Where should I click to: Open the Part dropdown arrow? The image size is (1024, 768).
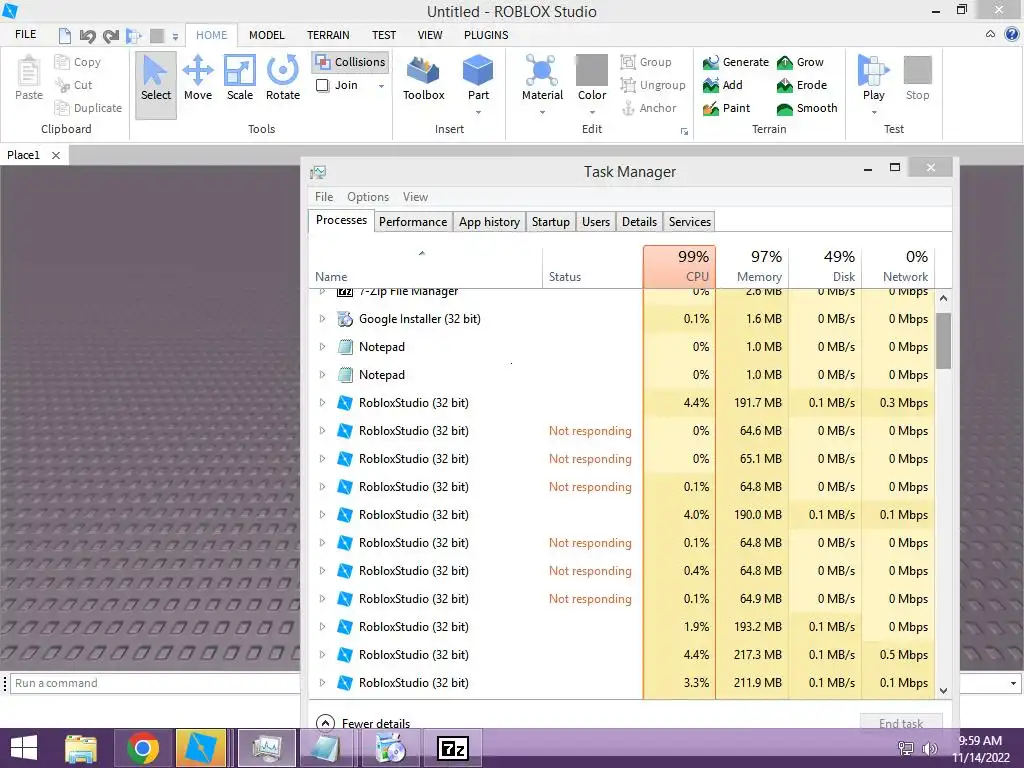[x=478, y=112]
